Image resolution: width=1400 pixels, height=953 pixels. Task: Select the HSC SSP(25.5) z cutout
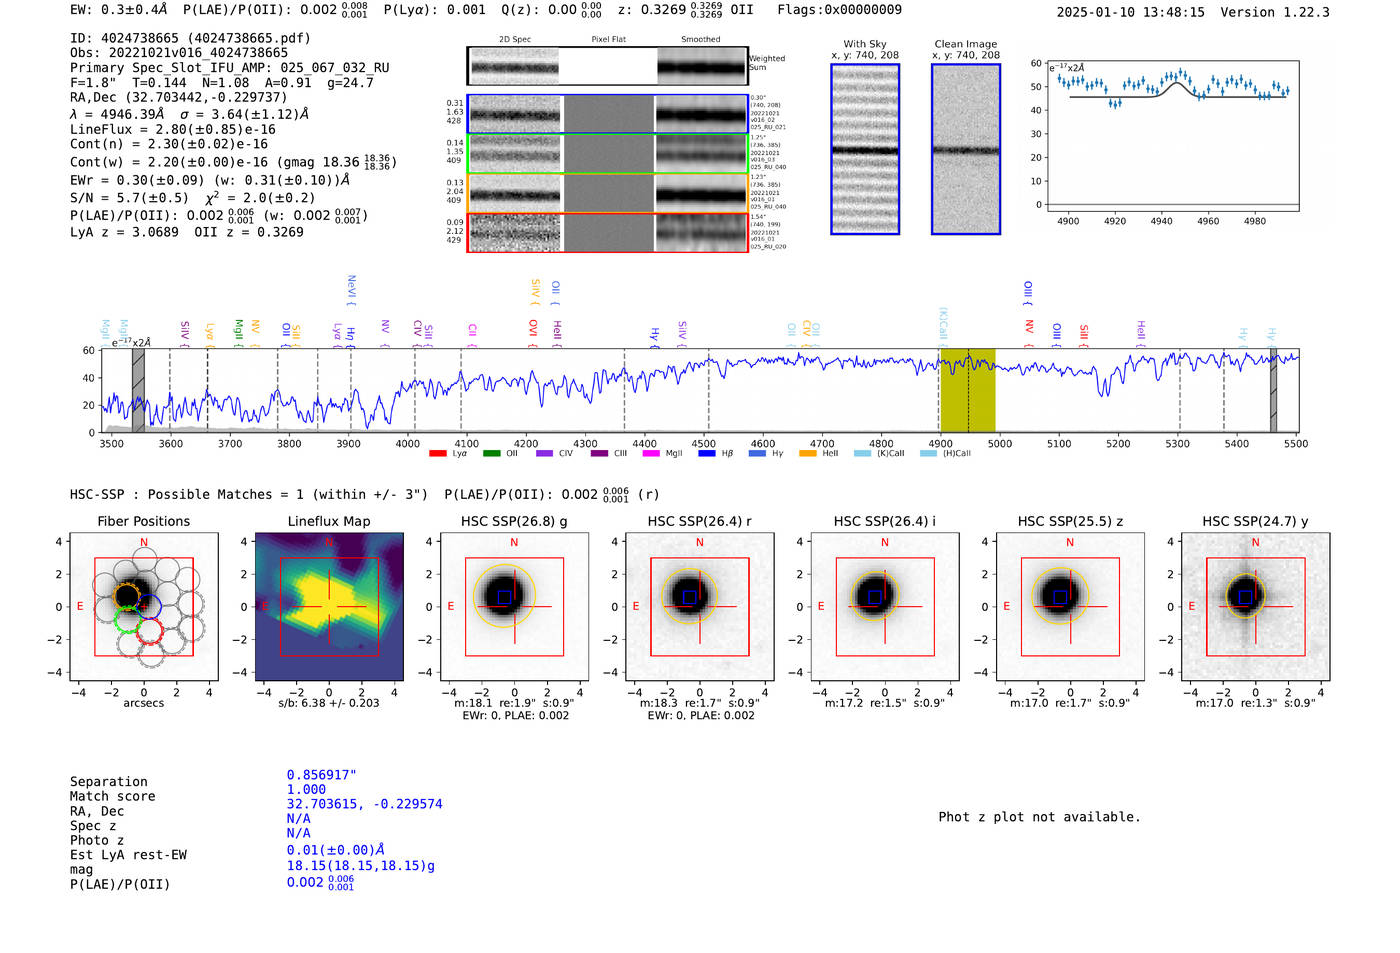click(x=1070, y=607)
